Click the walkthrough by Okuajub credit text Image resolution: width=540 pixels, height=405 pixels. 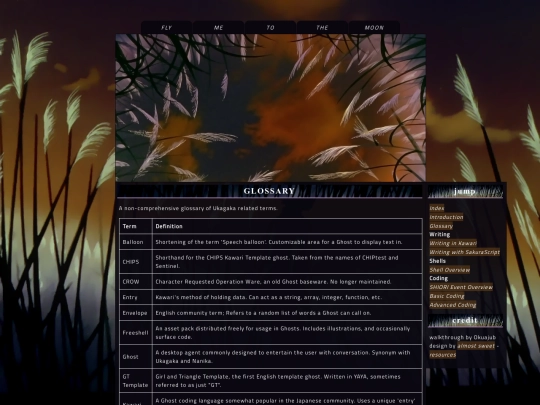click(x=463, y=337)
